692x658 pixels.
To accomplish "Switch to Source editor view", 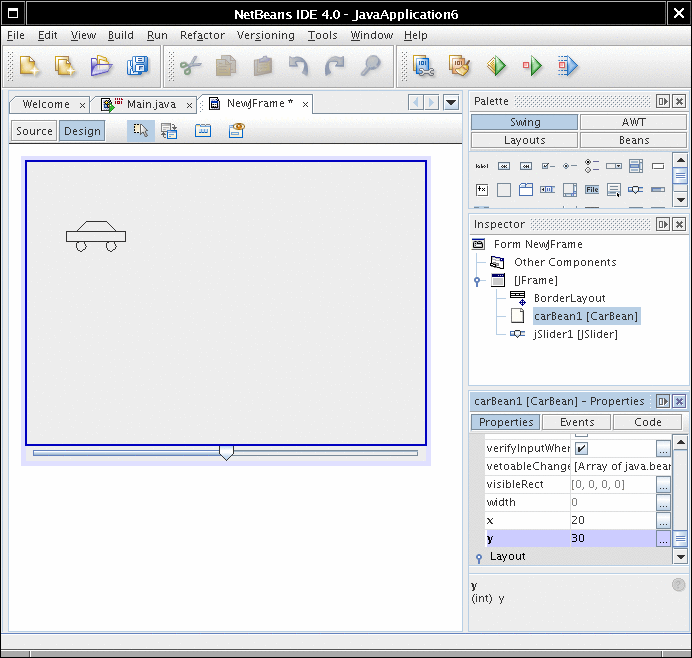I will pyautogui.click(x=34, y=131).
